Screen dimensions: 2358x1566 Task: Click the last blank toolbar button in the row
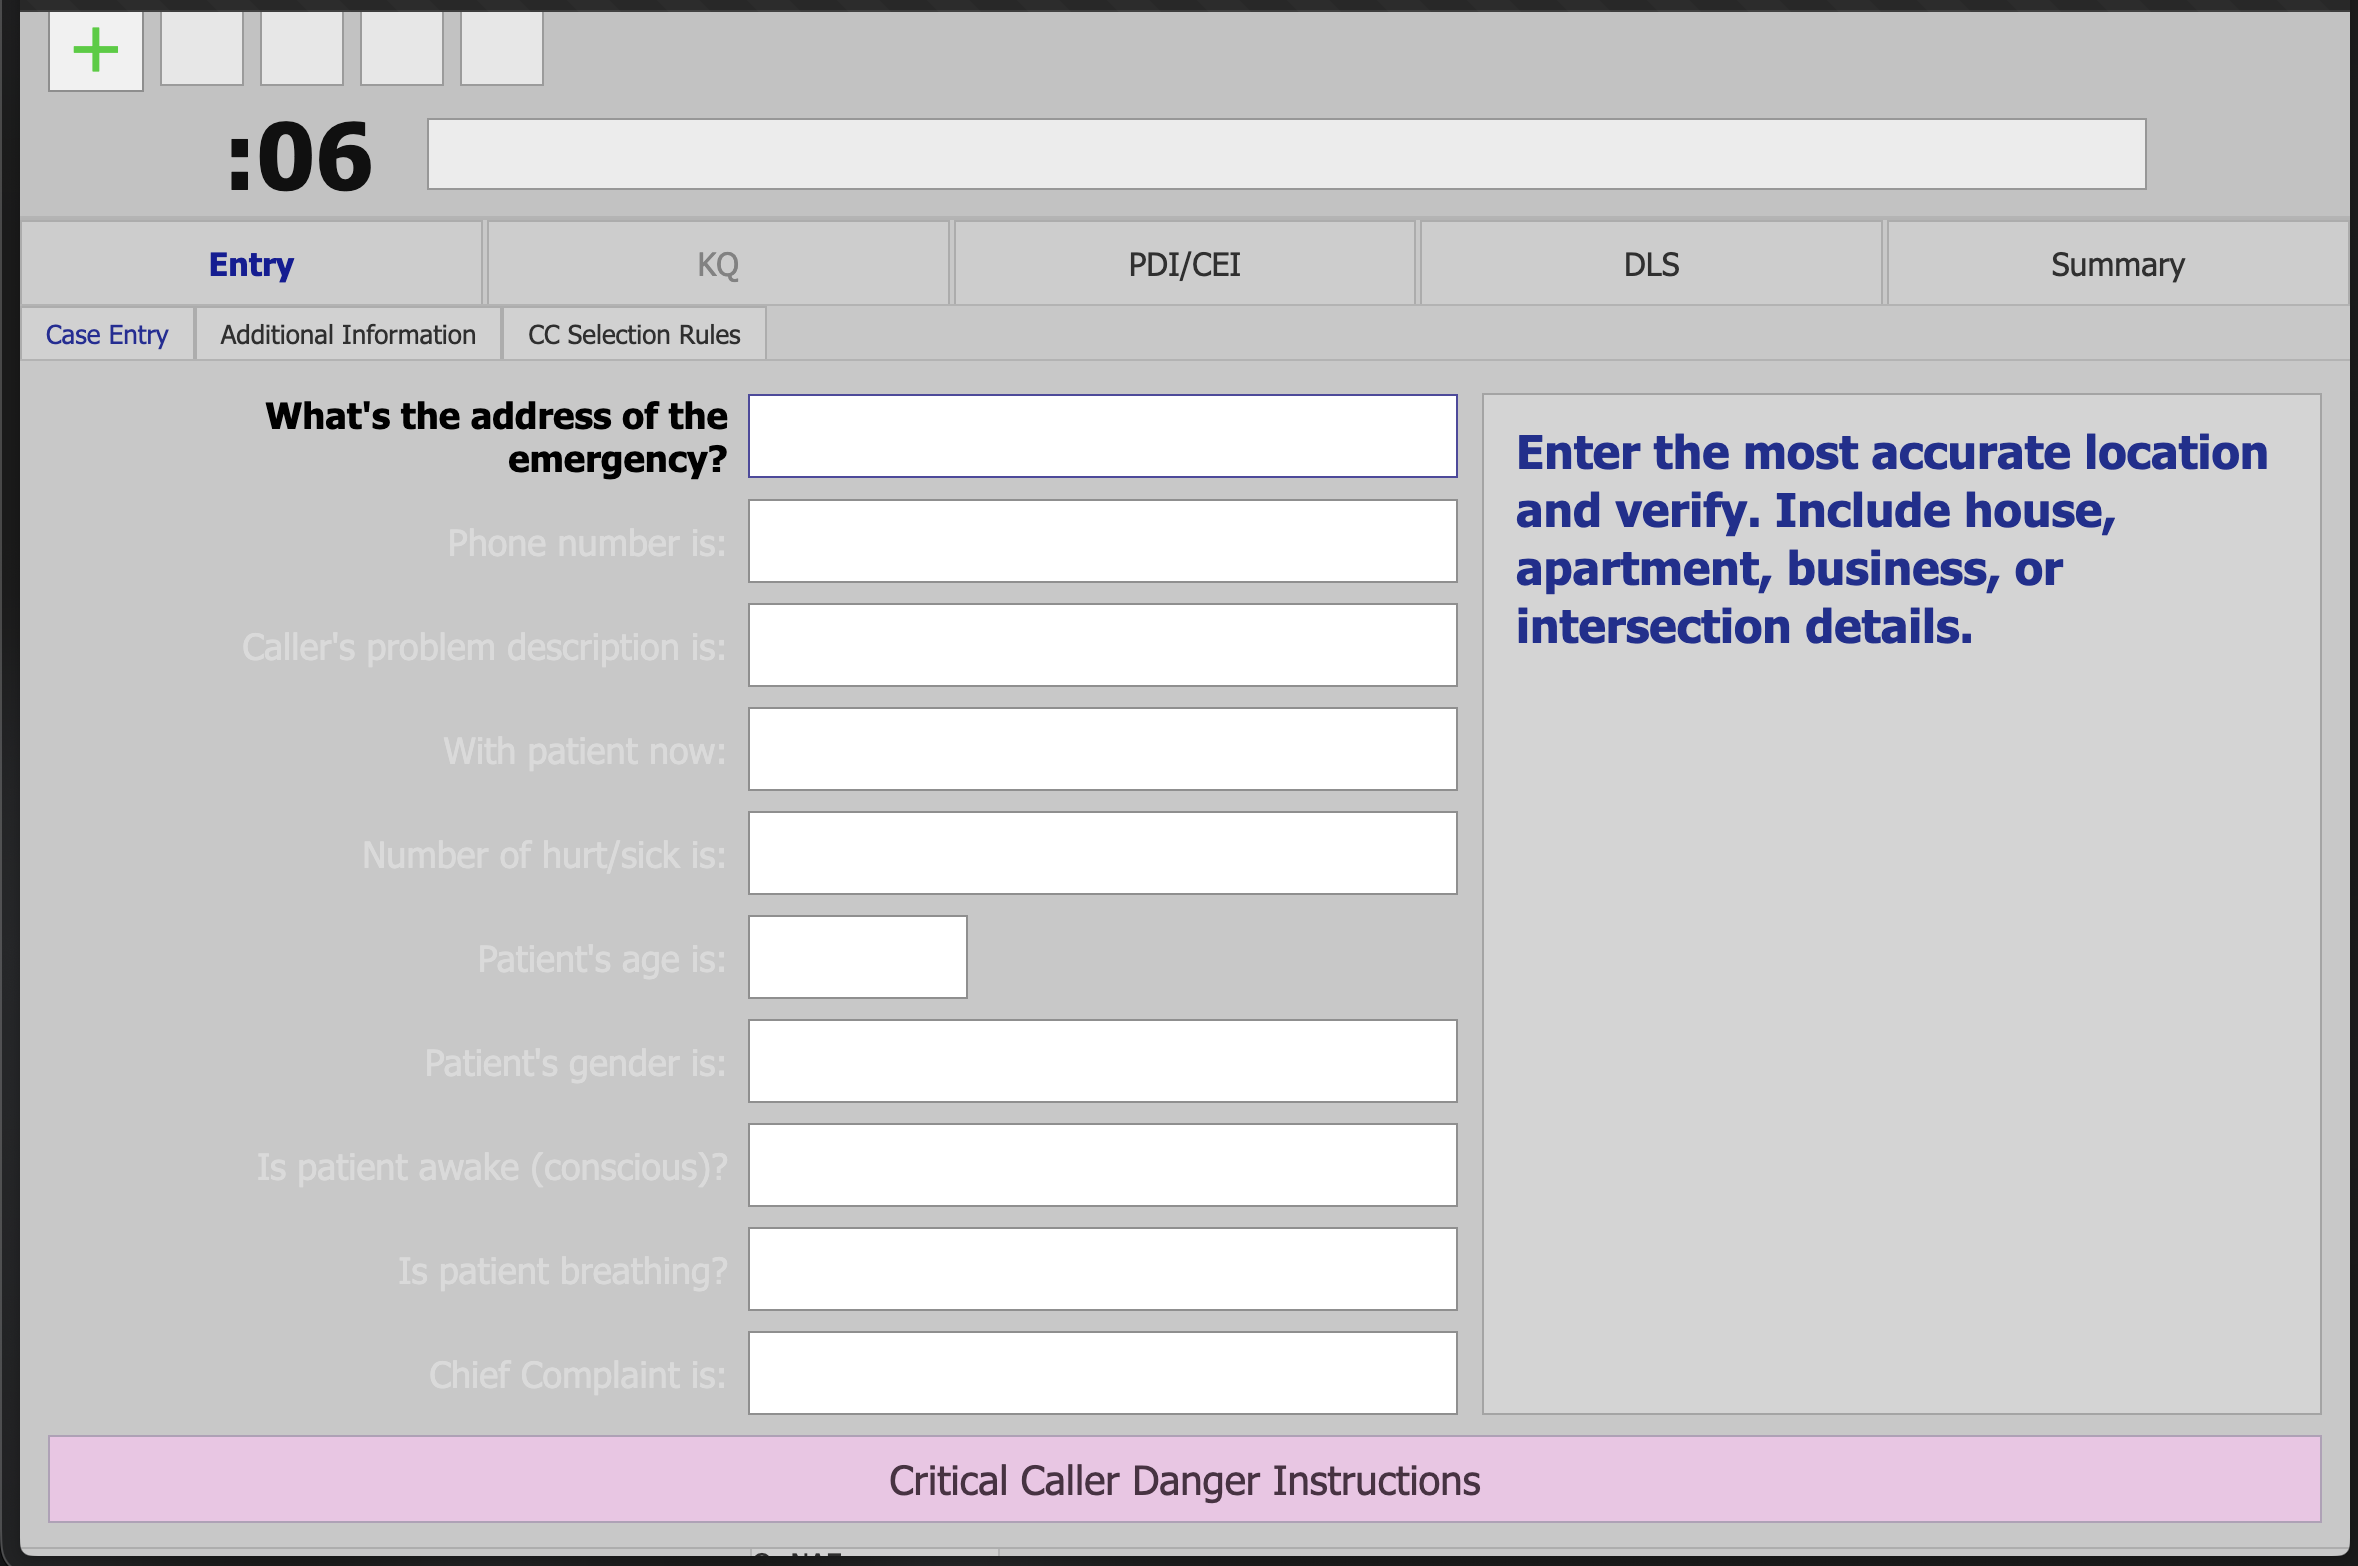tap(502, 48)
